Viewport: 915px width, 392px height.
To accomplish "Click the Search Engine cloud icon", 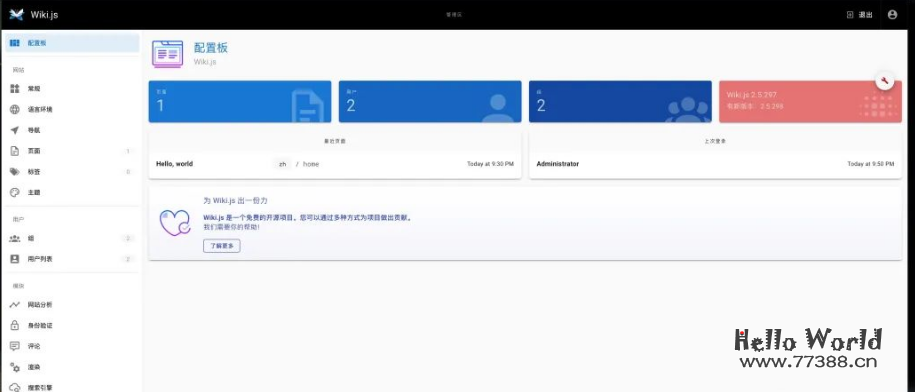I will pyautogui.click(x=15, y=387).
